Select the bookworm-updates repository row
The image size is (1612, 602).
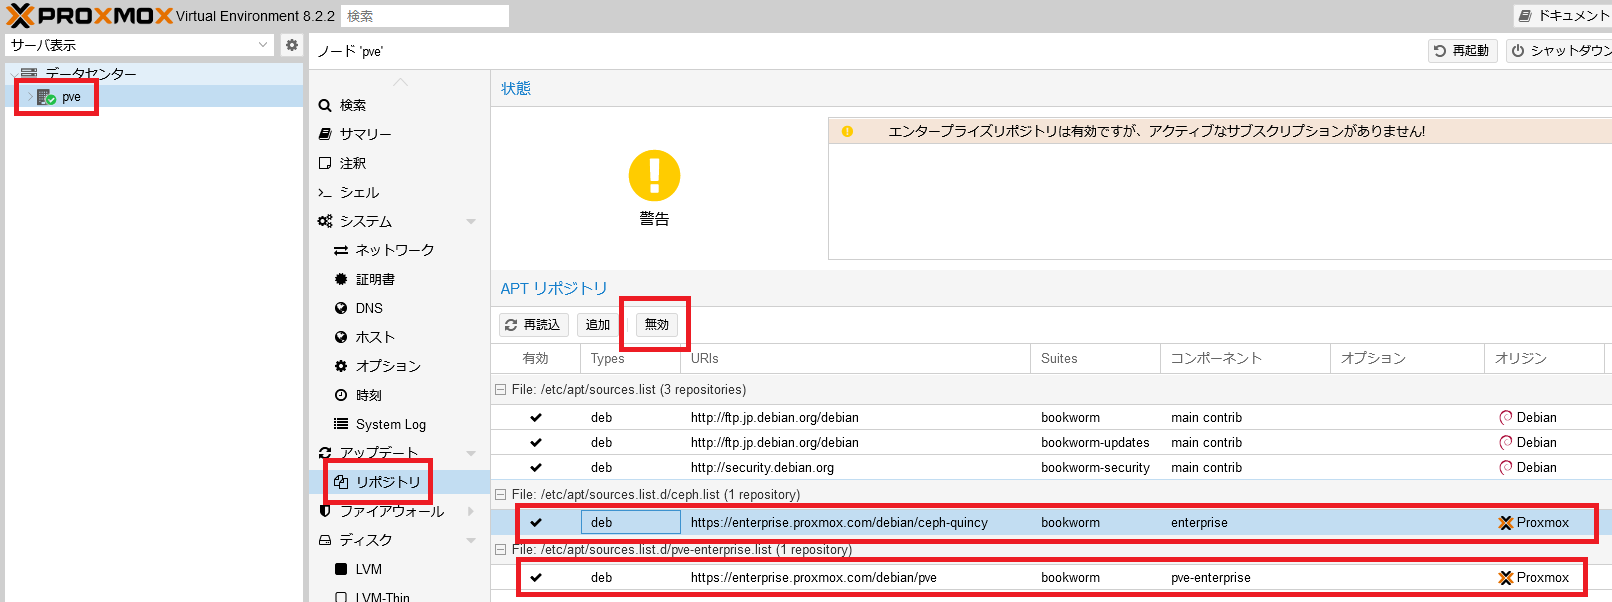1051,443
